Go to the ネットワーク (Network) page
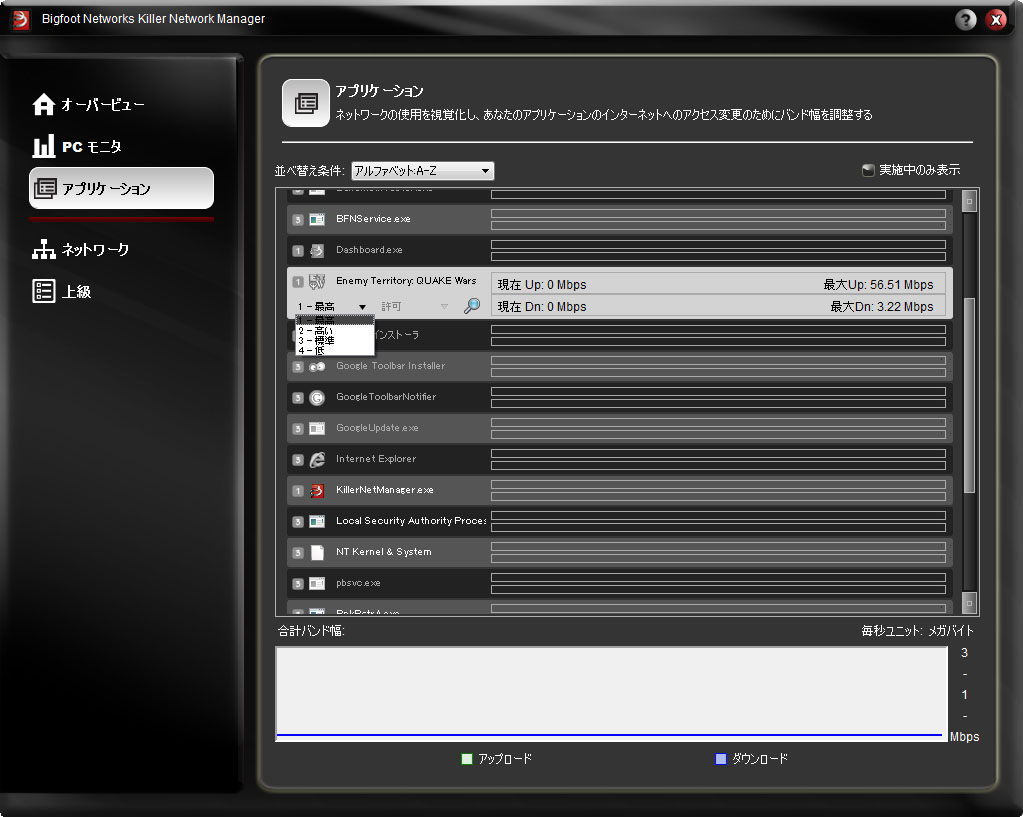 [x=80, y=249]
